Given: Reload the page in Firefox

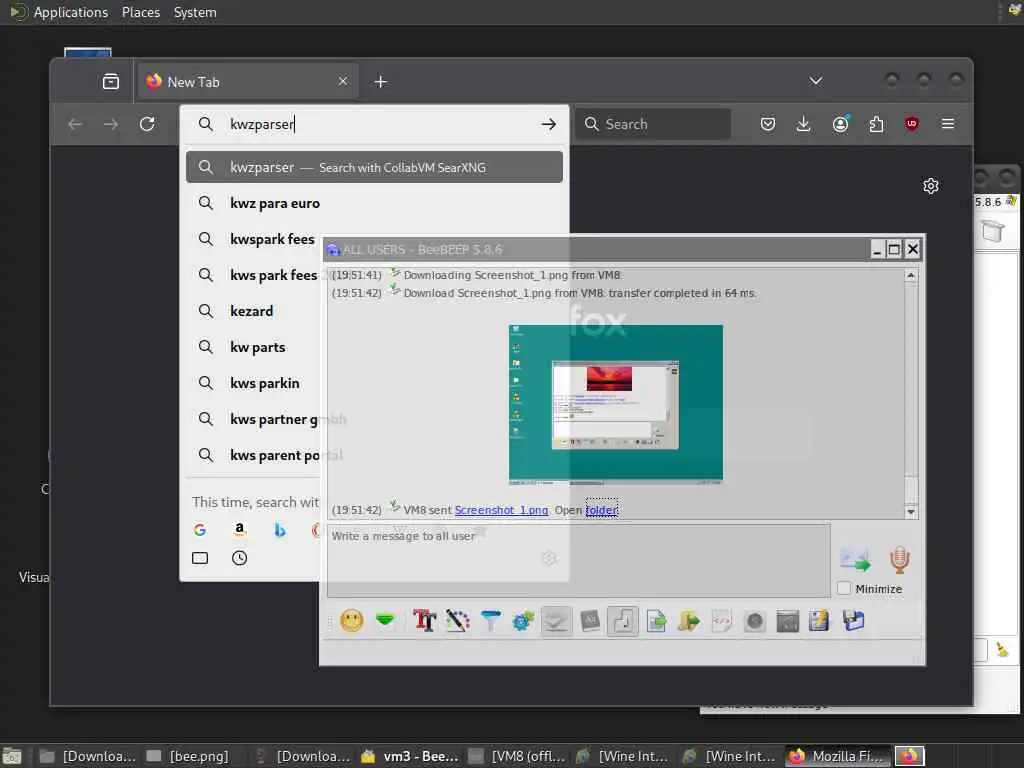Looking at the screenshot, I should pyautogui.click(x=147, y=124).
